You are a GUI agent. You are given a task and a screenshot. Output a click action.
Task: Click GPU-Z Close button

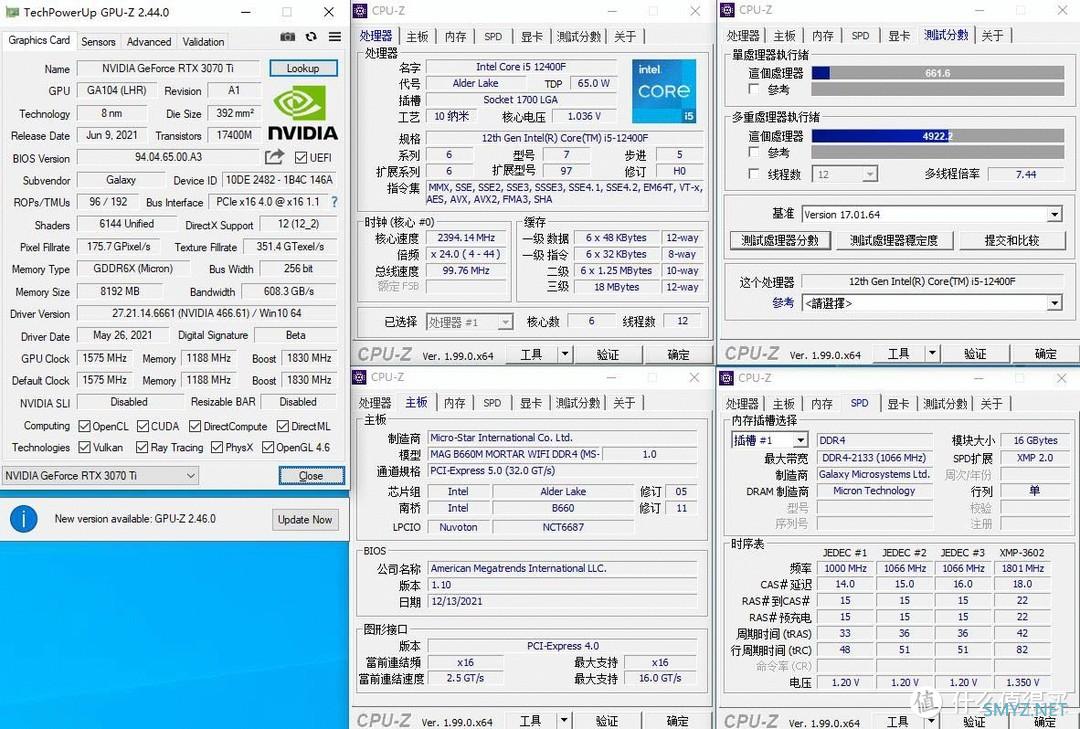[311, 475]
